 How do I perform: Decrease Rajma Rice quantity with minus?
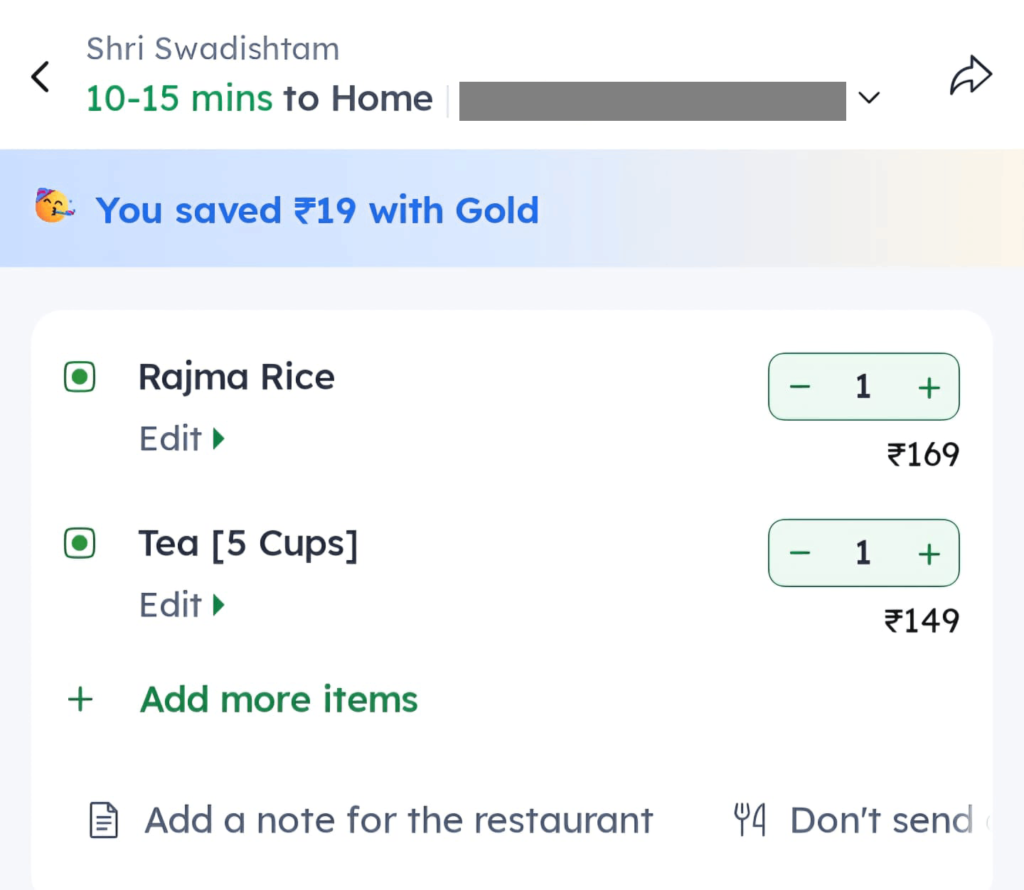(800, 387)
